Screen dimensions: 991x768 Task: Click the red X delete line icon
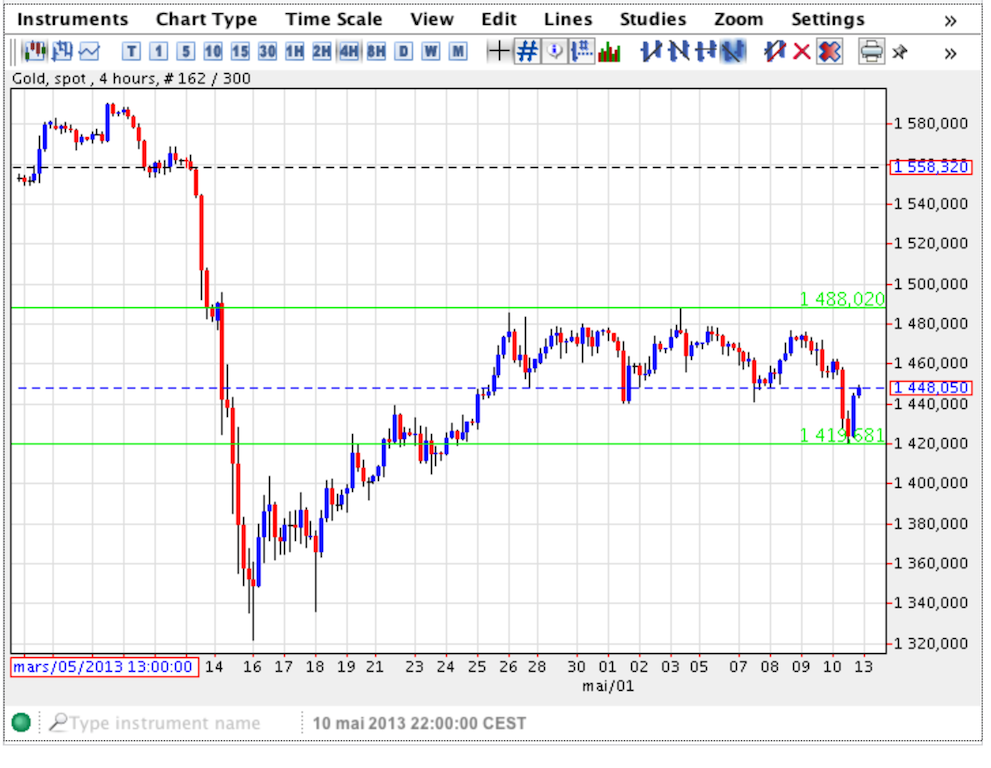pos(801,52)
